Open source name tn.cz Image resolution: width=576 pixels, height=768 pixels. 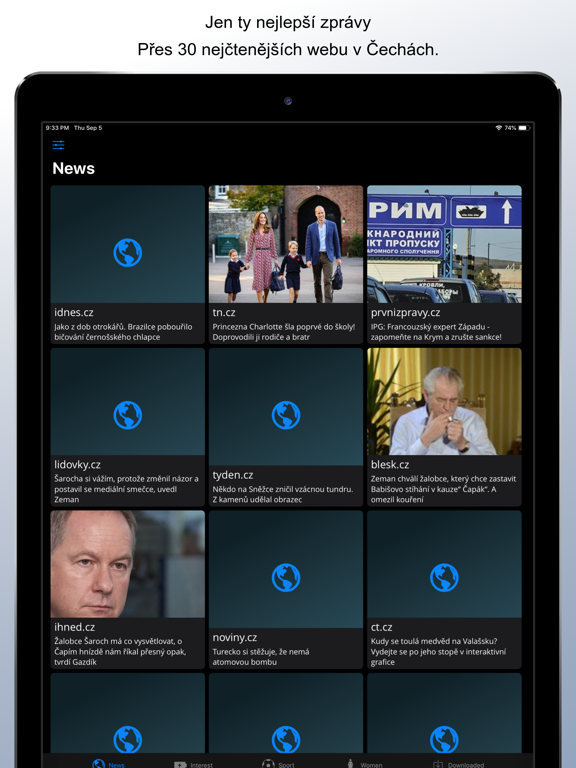tap(224, 312)
